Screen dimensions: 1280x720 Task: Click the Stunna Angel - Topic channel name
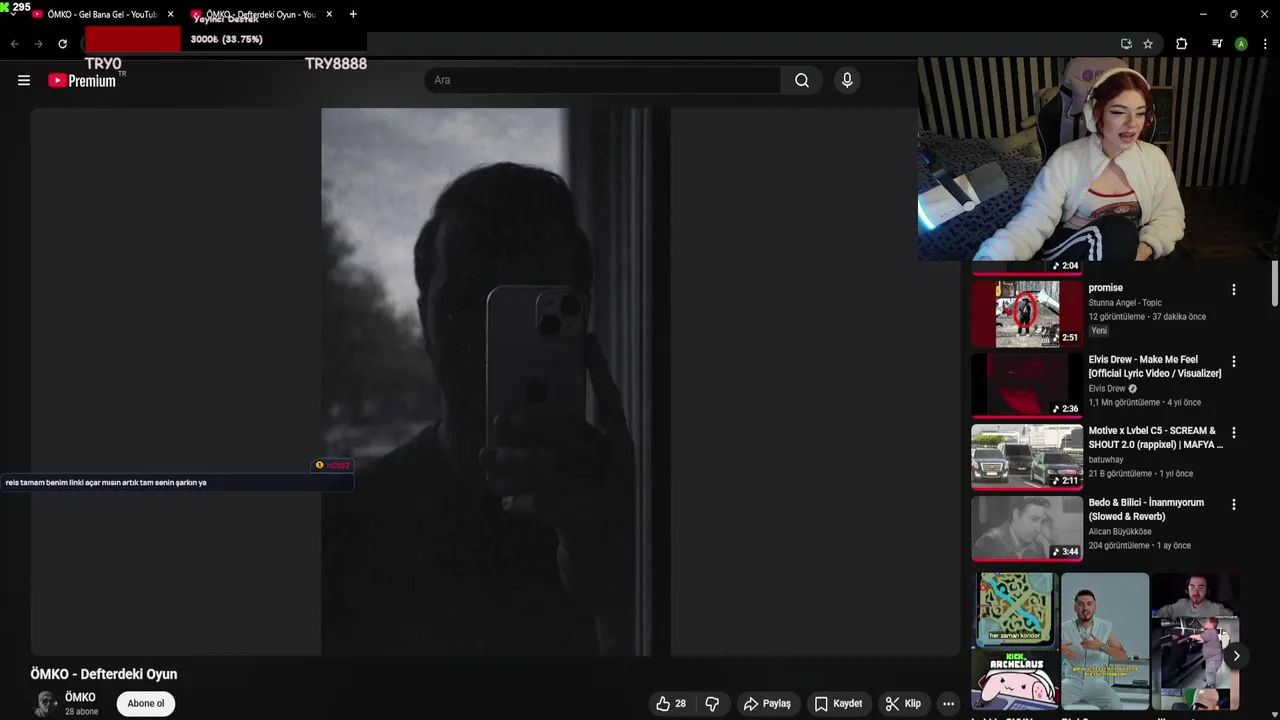click(1125, 303)
